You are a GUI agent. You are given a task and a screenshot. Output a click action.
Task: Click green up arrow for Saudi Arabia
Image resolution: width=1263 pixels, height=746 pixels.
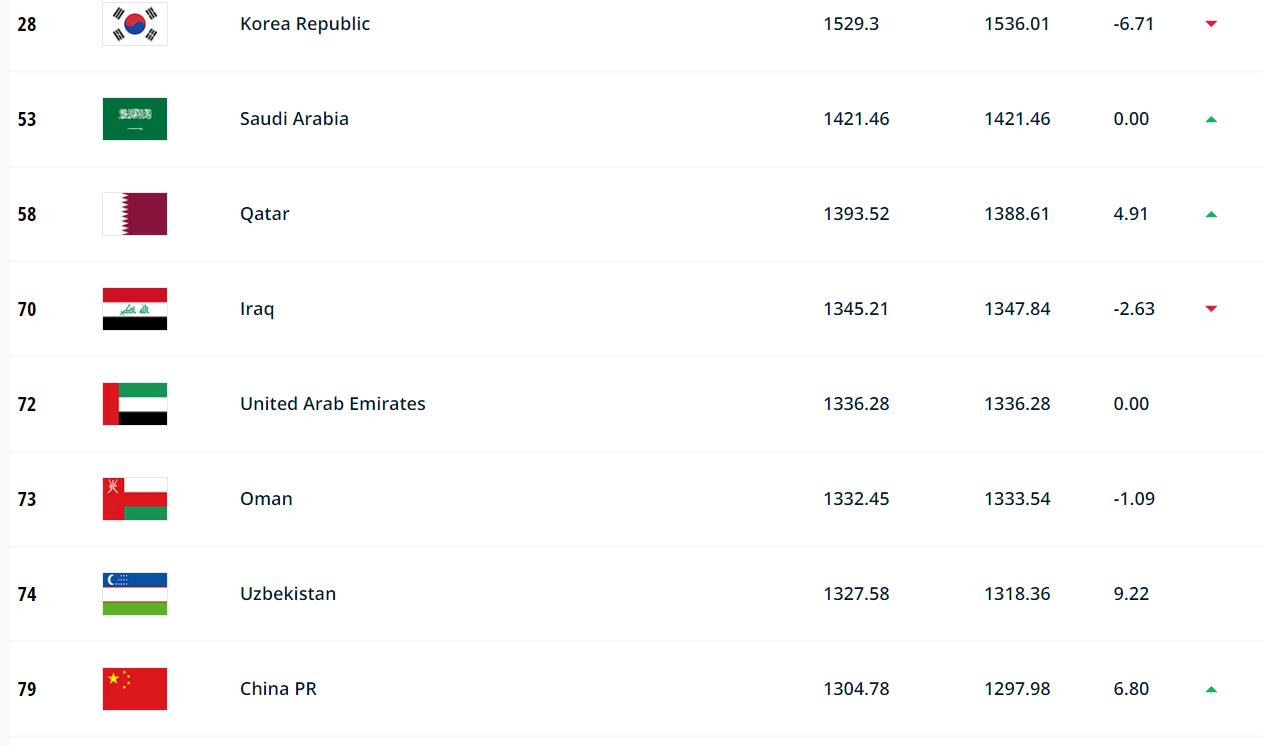(x=1211, y=119)
